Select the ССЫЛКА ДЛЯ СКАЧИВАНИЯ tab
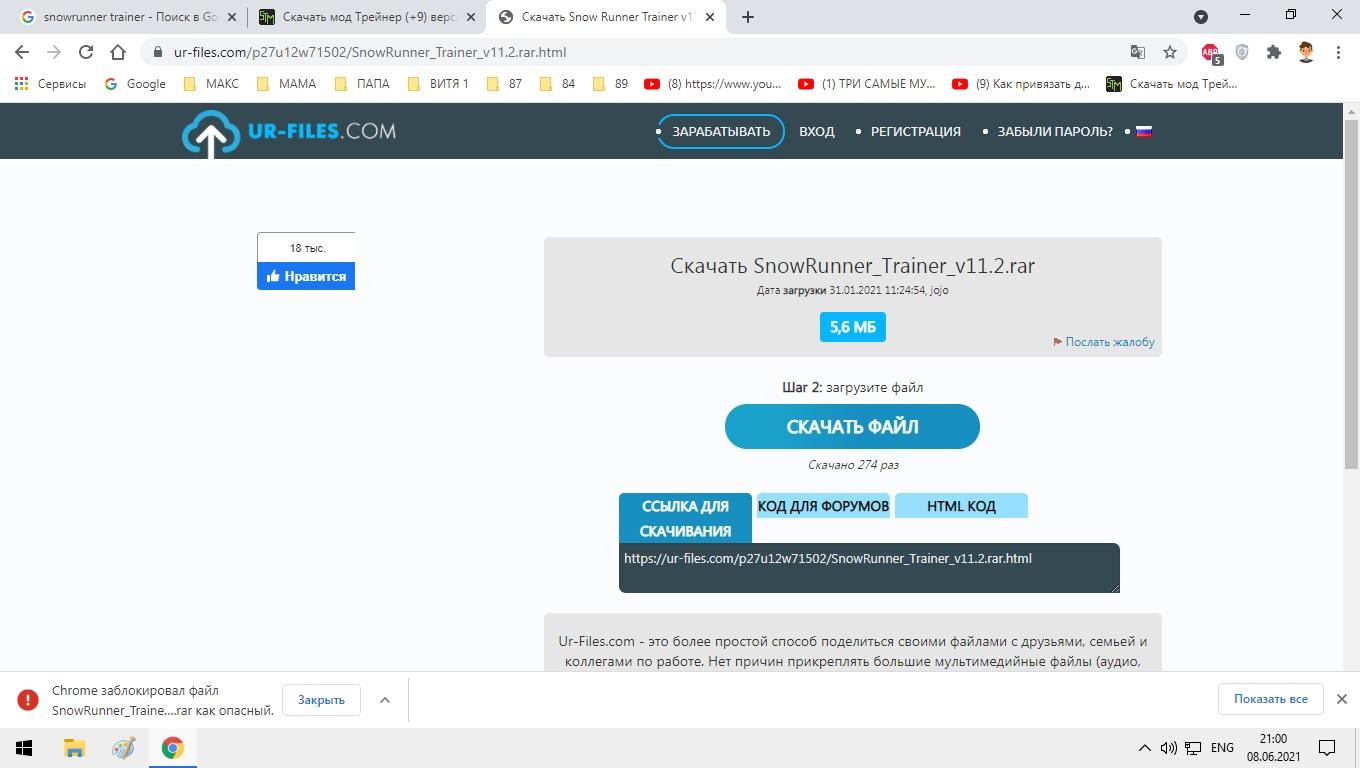The width and height of the screenshot is (1360, 768). click(x=685, y=518)
